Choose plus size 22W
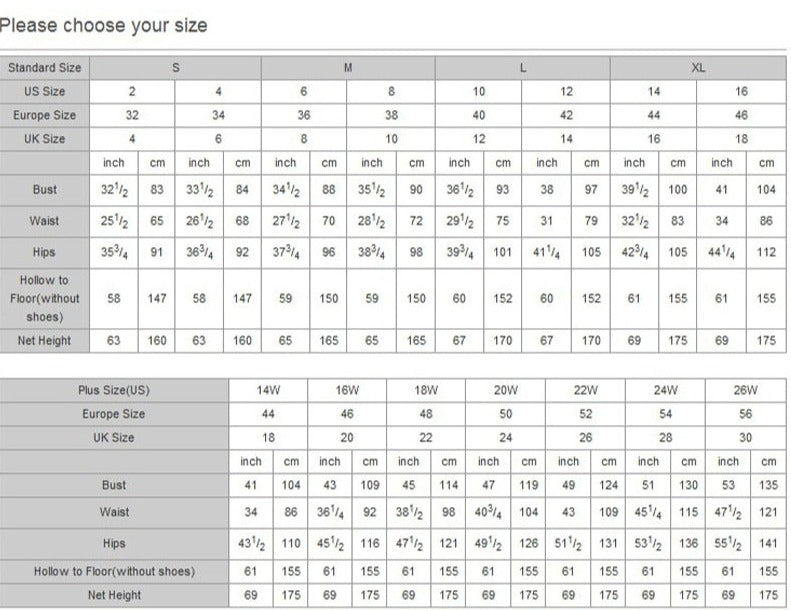 585,390
